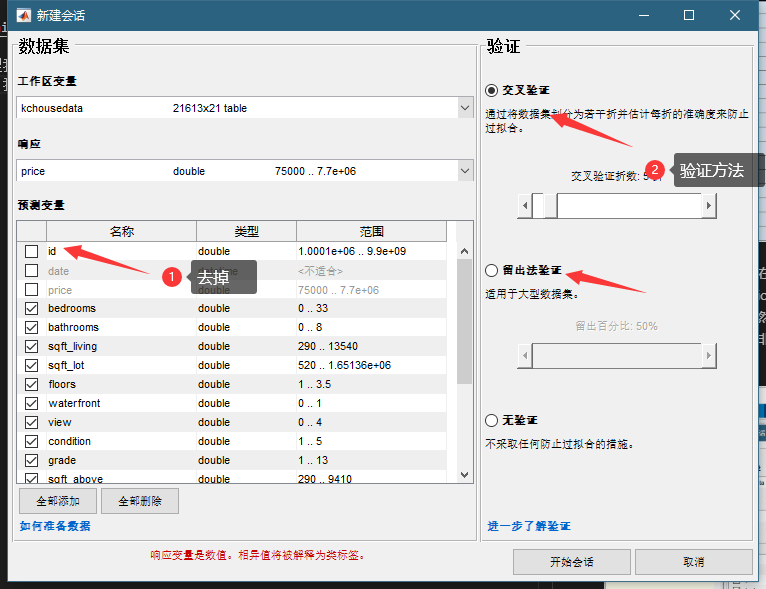This screenshot has width=766, height=589.
Task: Maximize the 新建会话 dialog window
Action: coord(688,15)
